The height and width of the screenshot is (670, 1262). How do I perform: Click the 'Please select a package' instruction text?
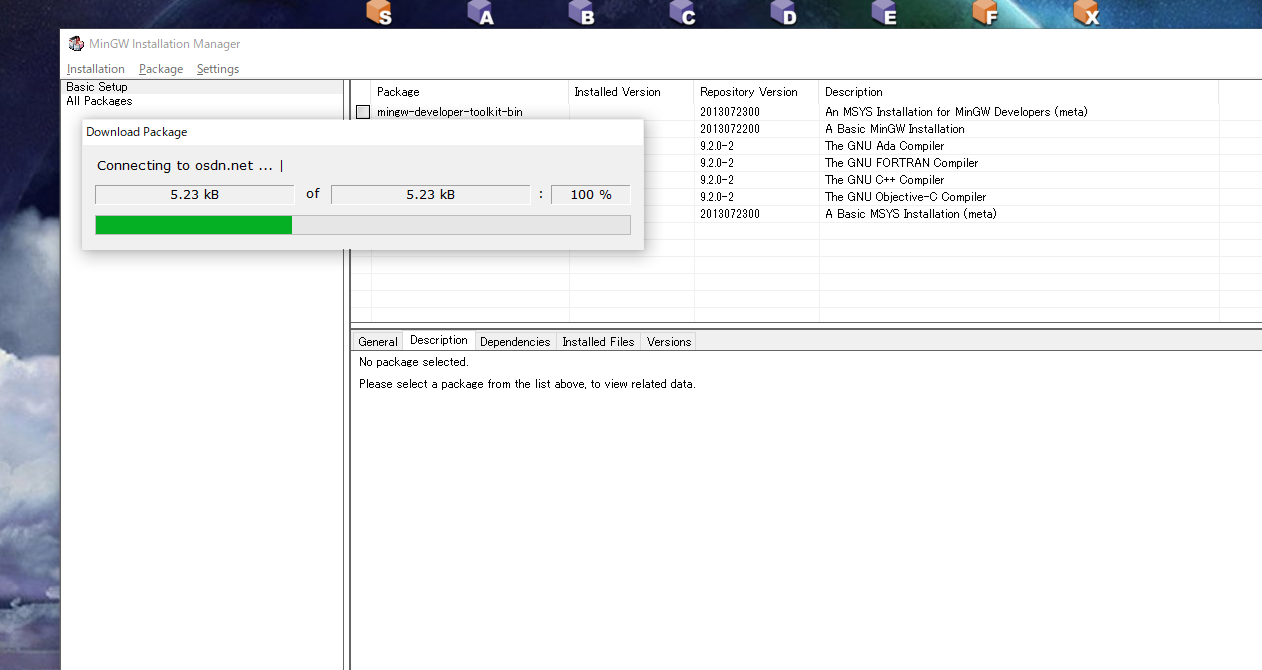pyautogui.click(x=527, y=384)
